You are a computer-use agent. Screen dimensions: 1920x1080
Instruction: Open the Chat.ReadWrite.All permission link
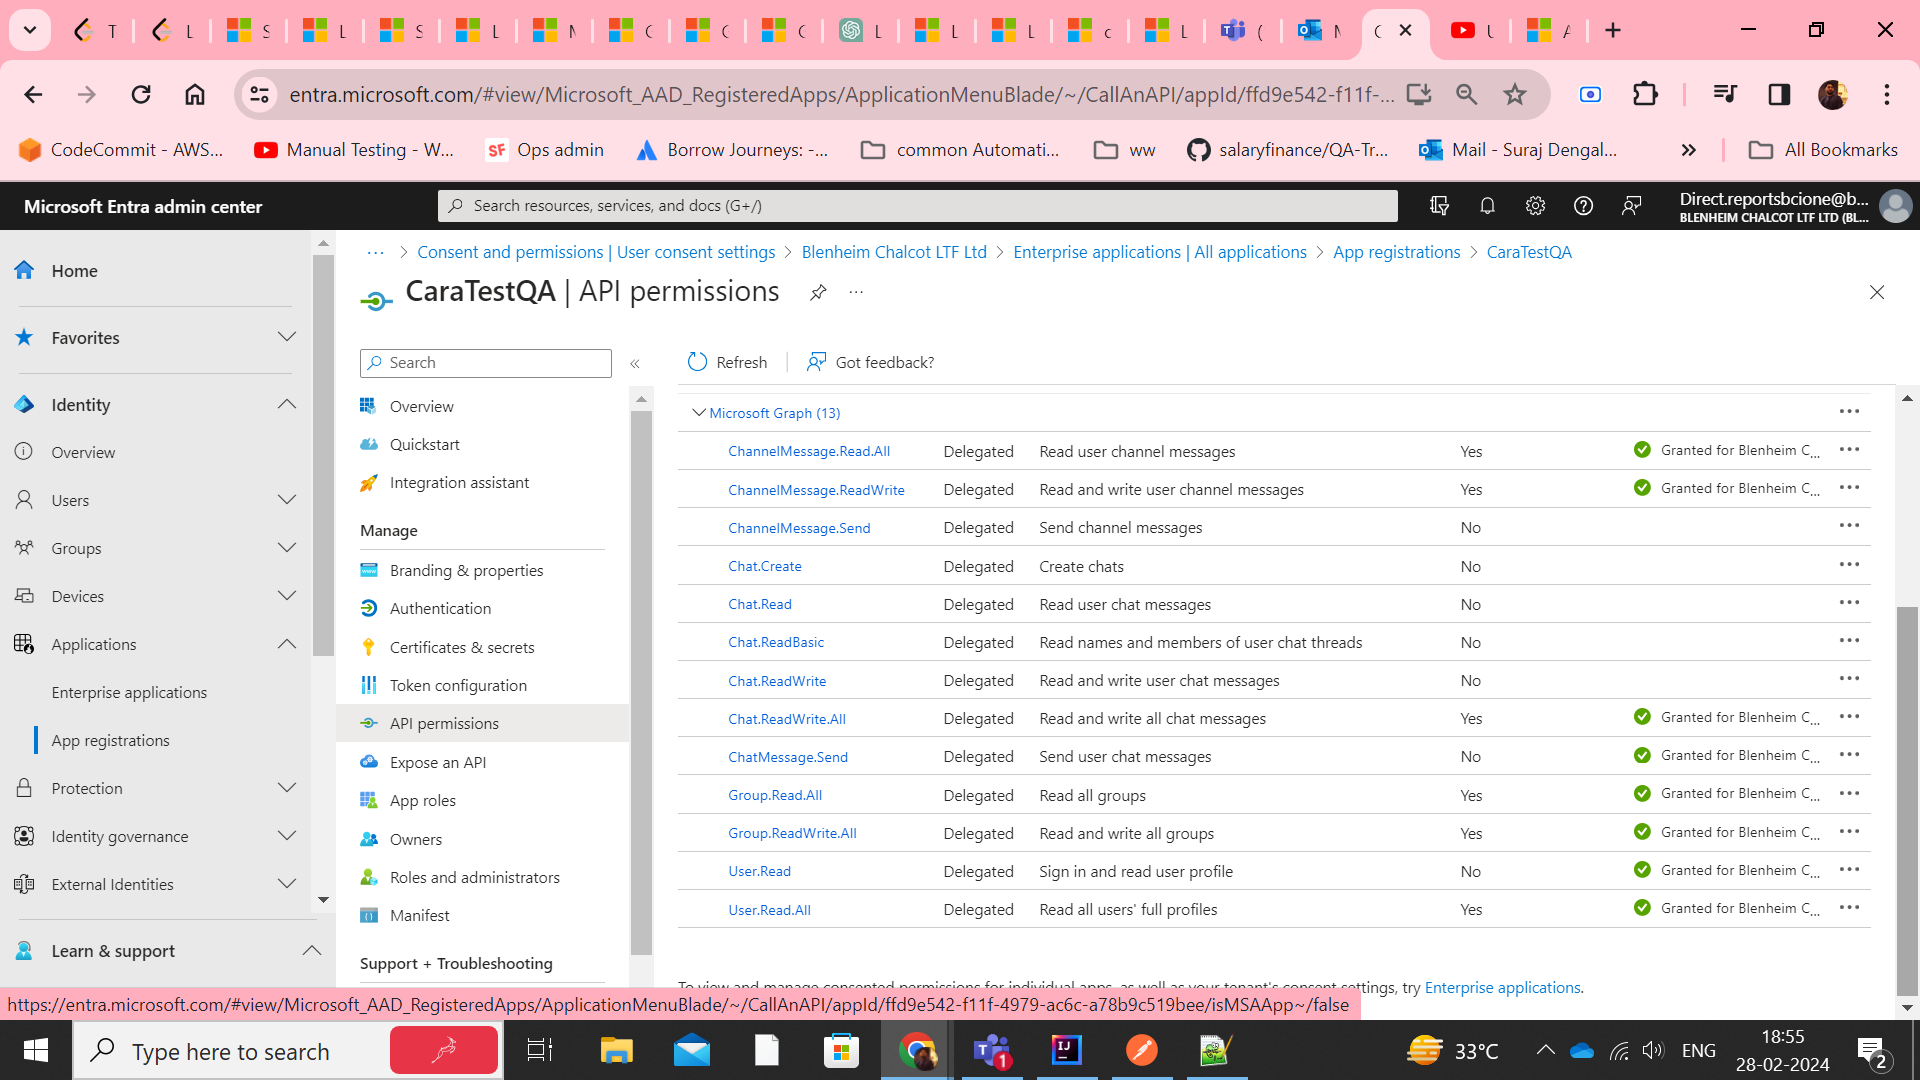coord(786,719)
